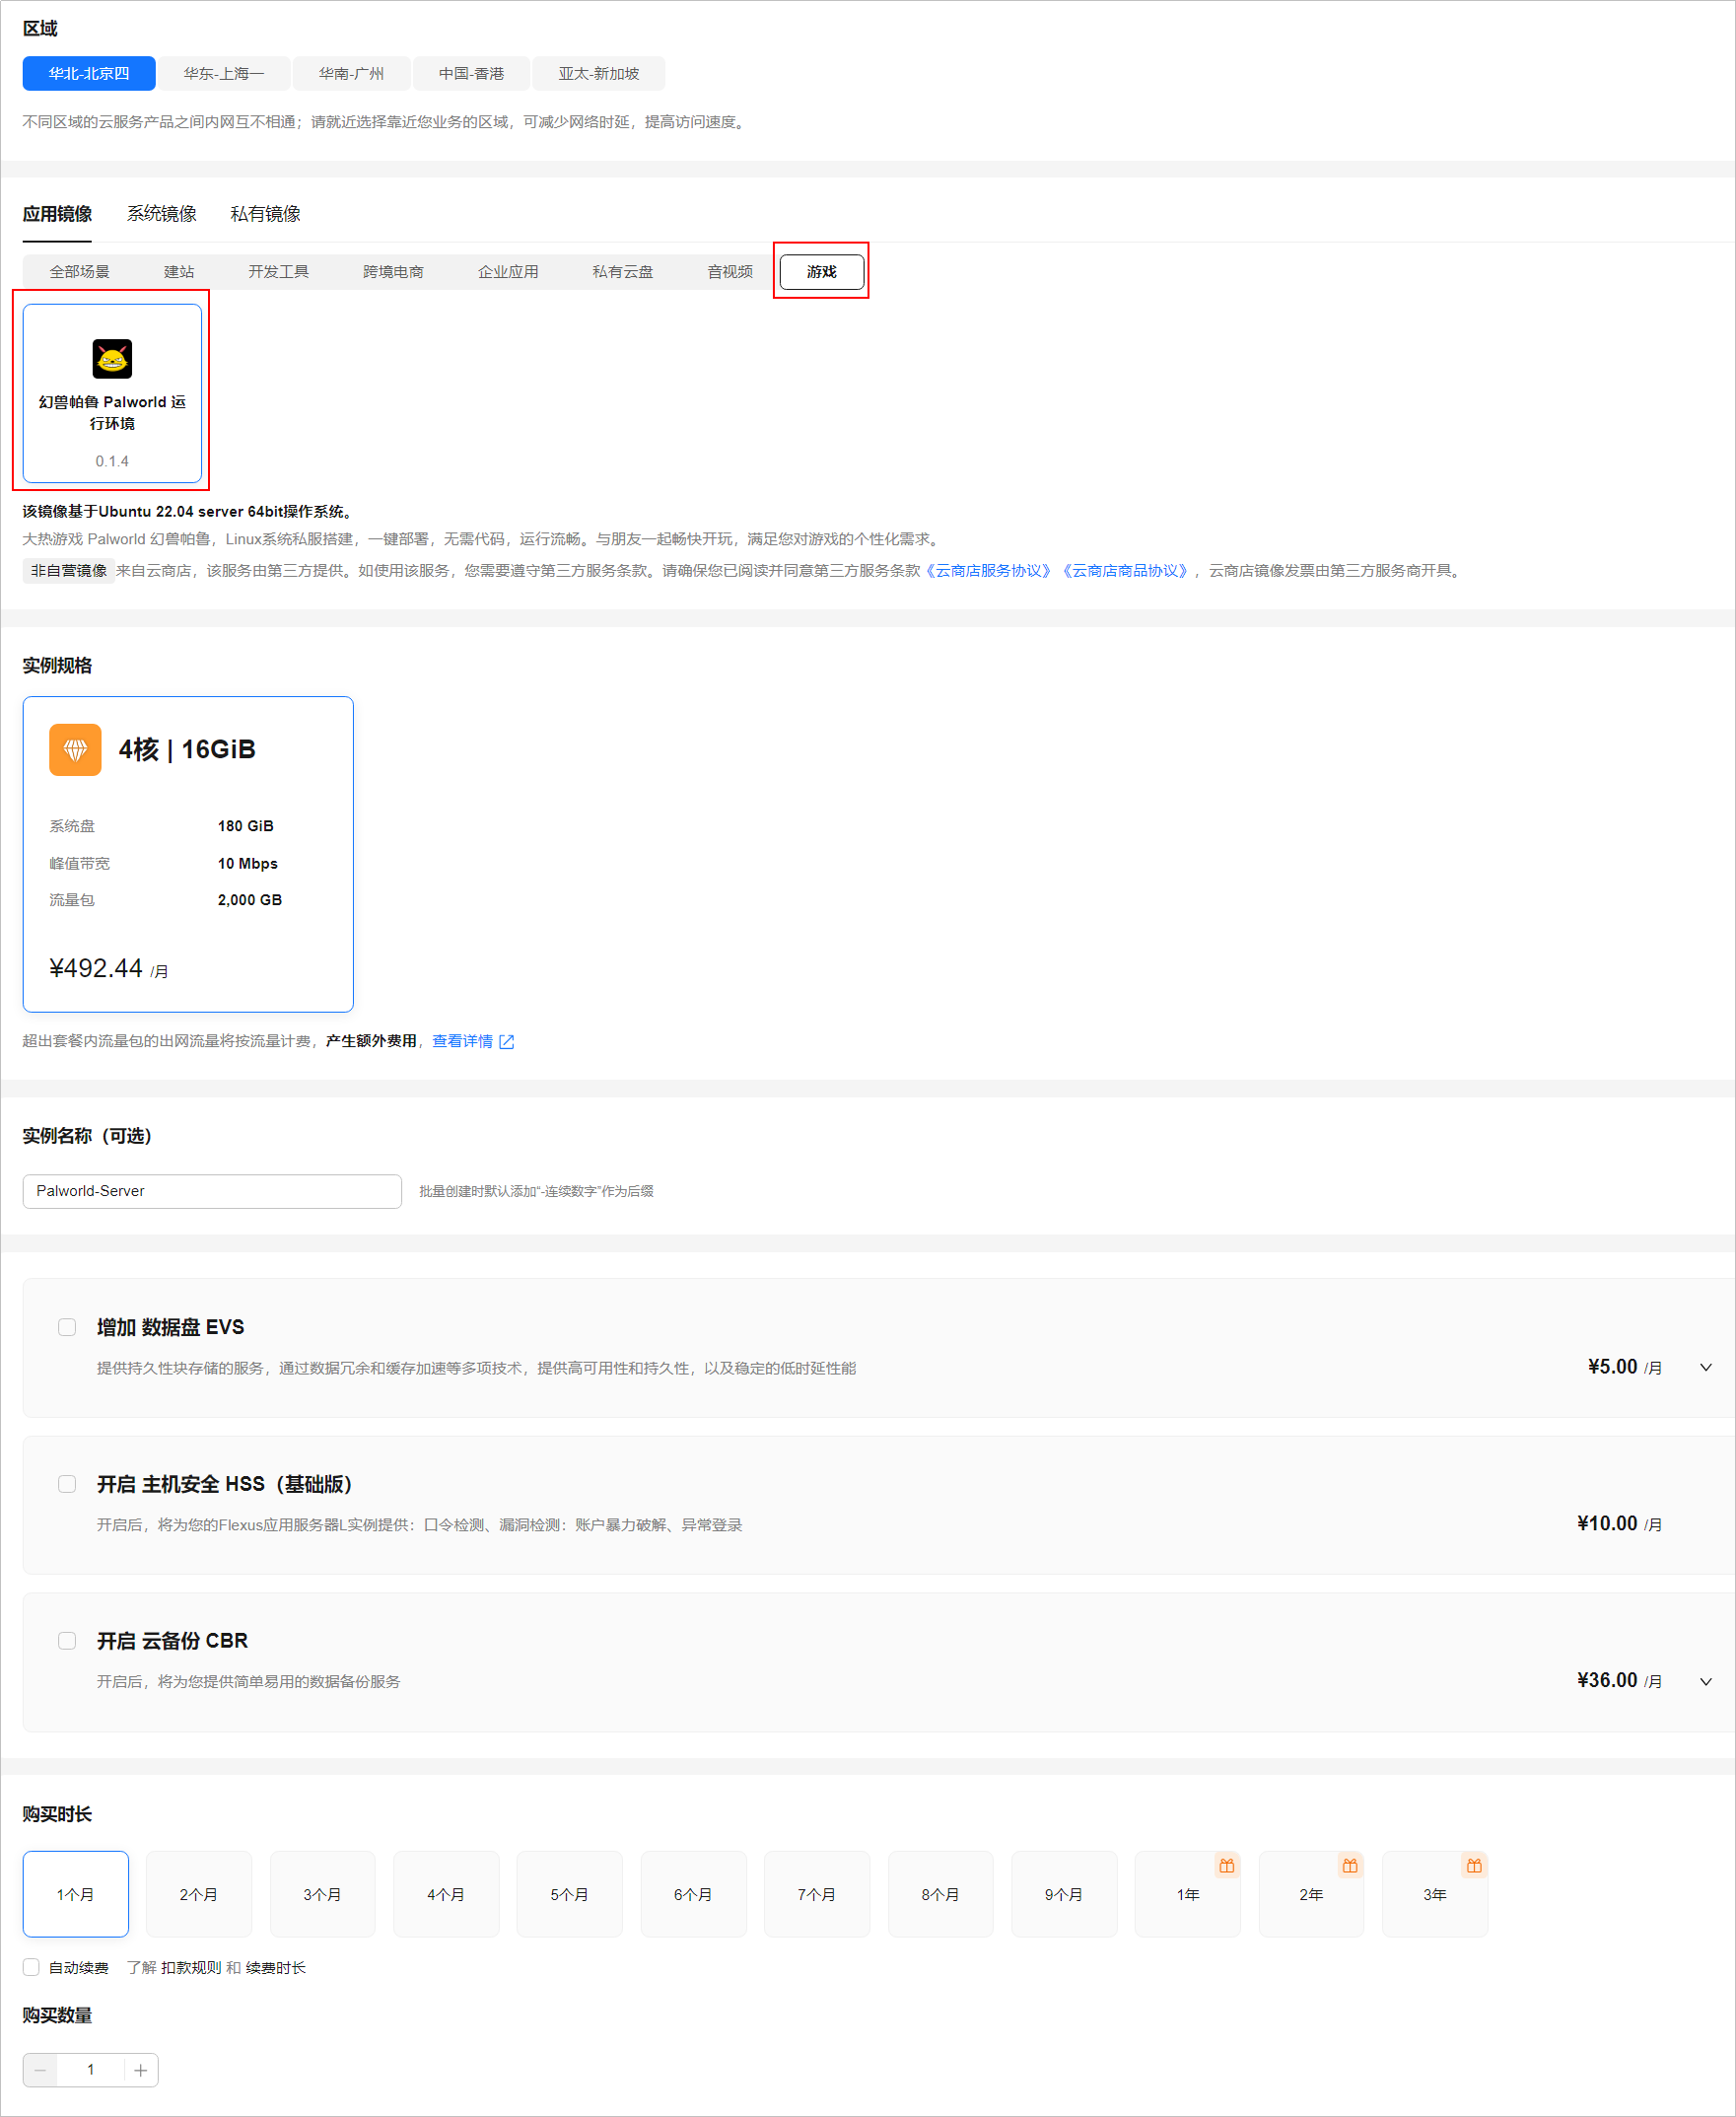
Task: Expand the 云备份 CBR options chevron
Action: coord(1706,1682)
